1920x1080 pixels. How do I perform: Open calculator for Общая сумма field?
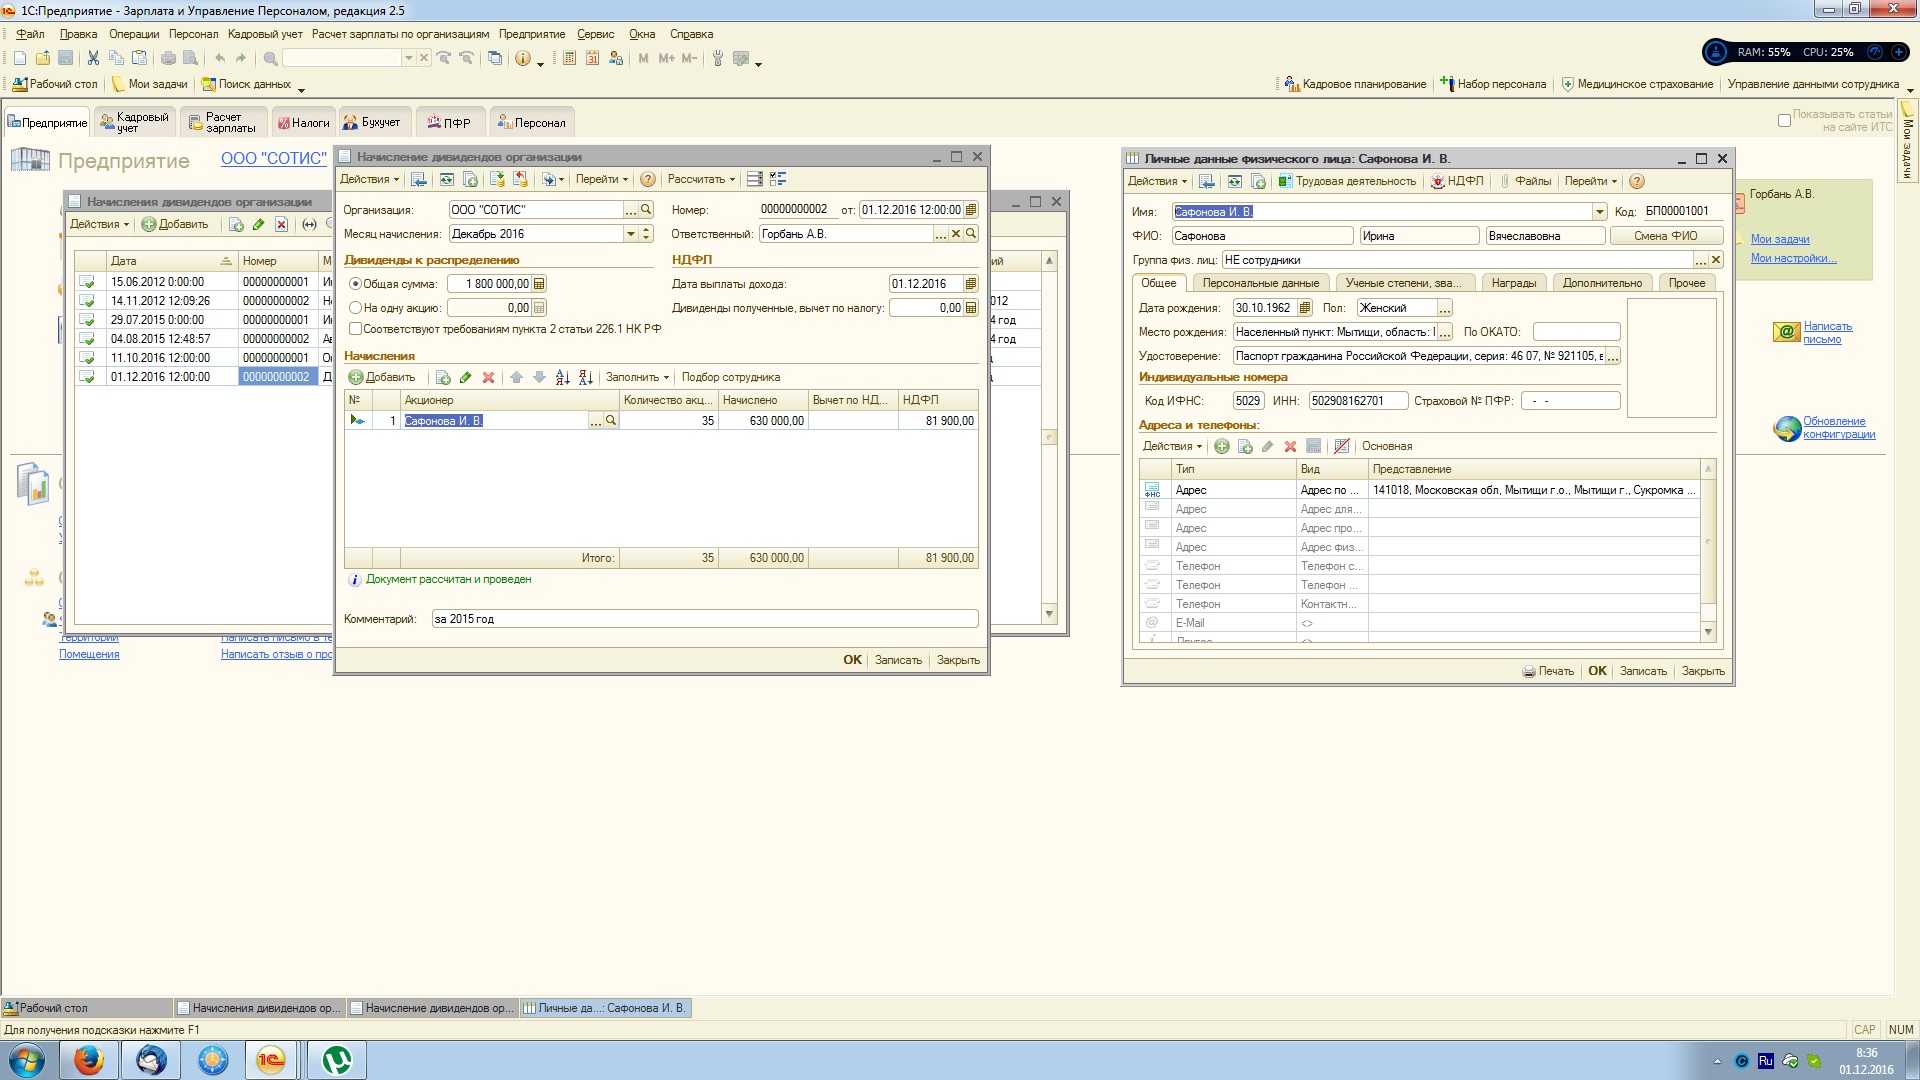[x=539, y=284]
